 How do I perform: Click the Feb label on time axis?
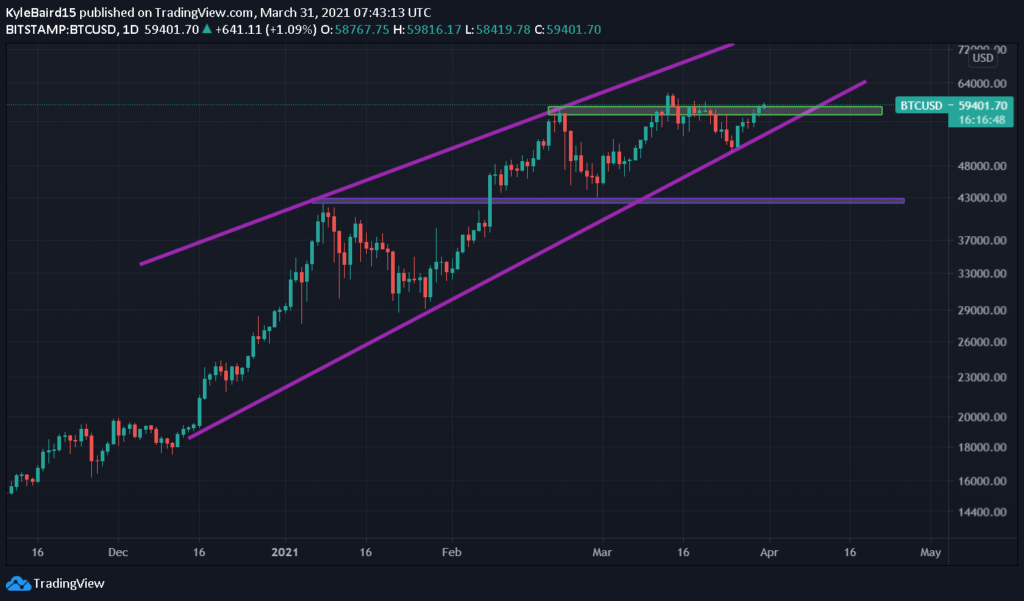[x=451, y=553]
